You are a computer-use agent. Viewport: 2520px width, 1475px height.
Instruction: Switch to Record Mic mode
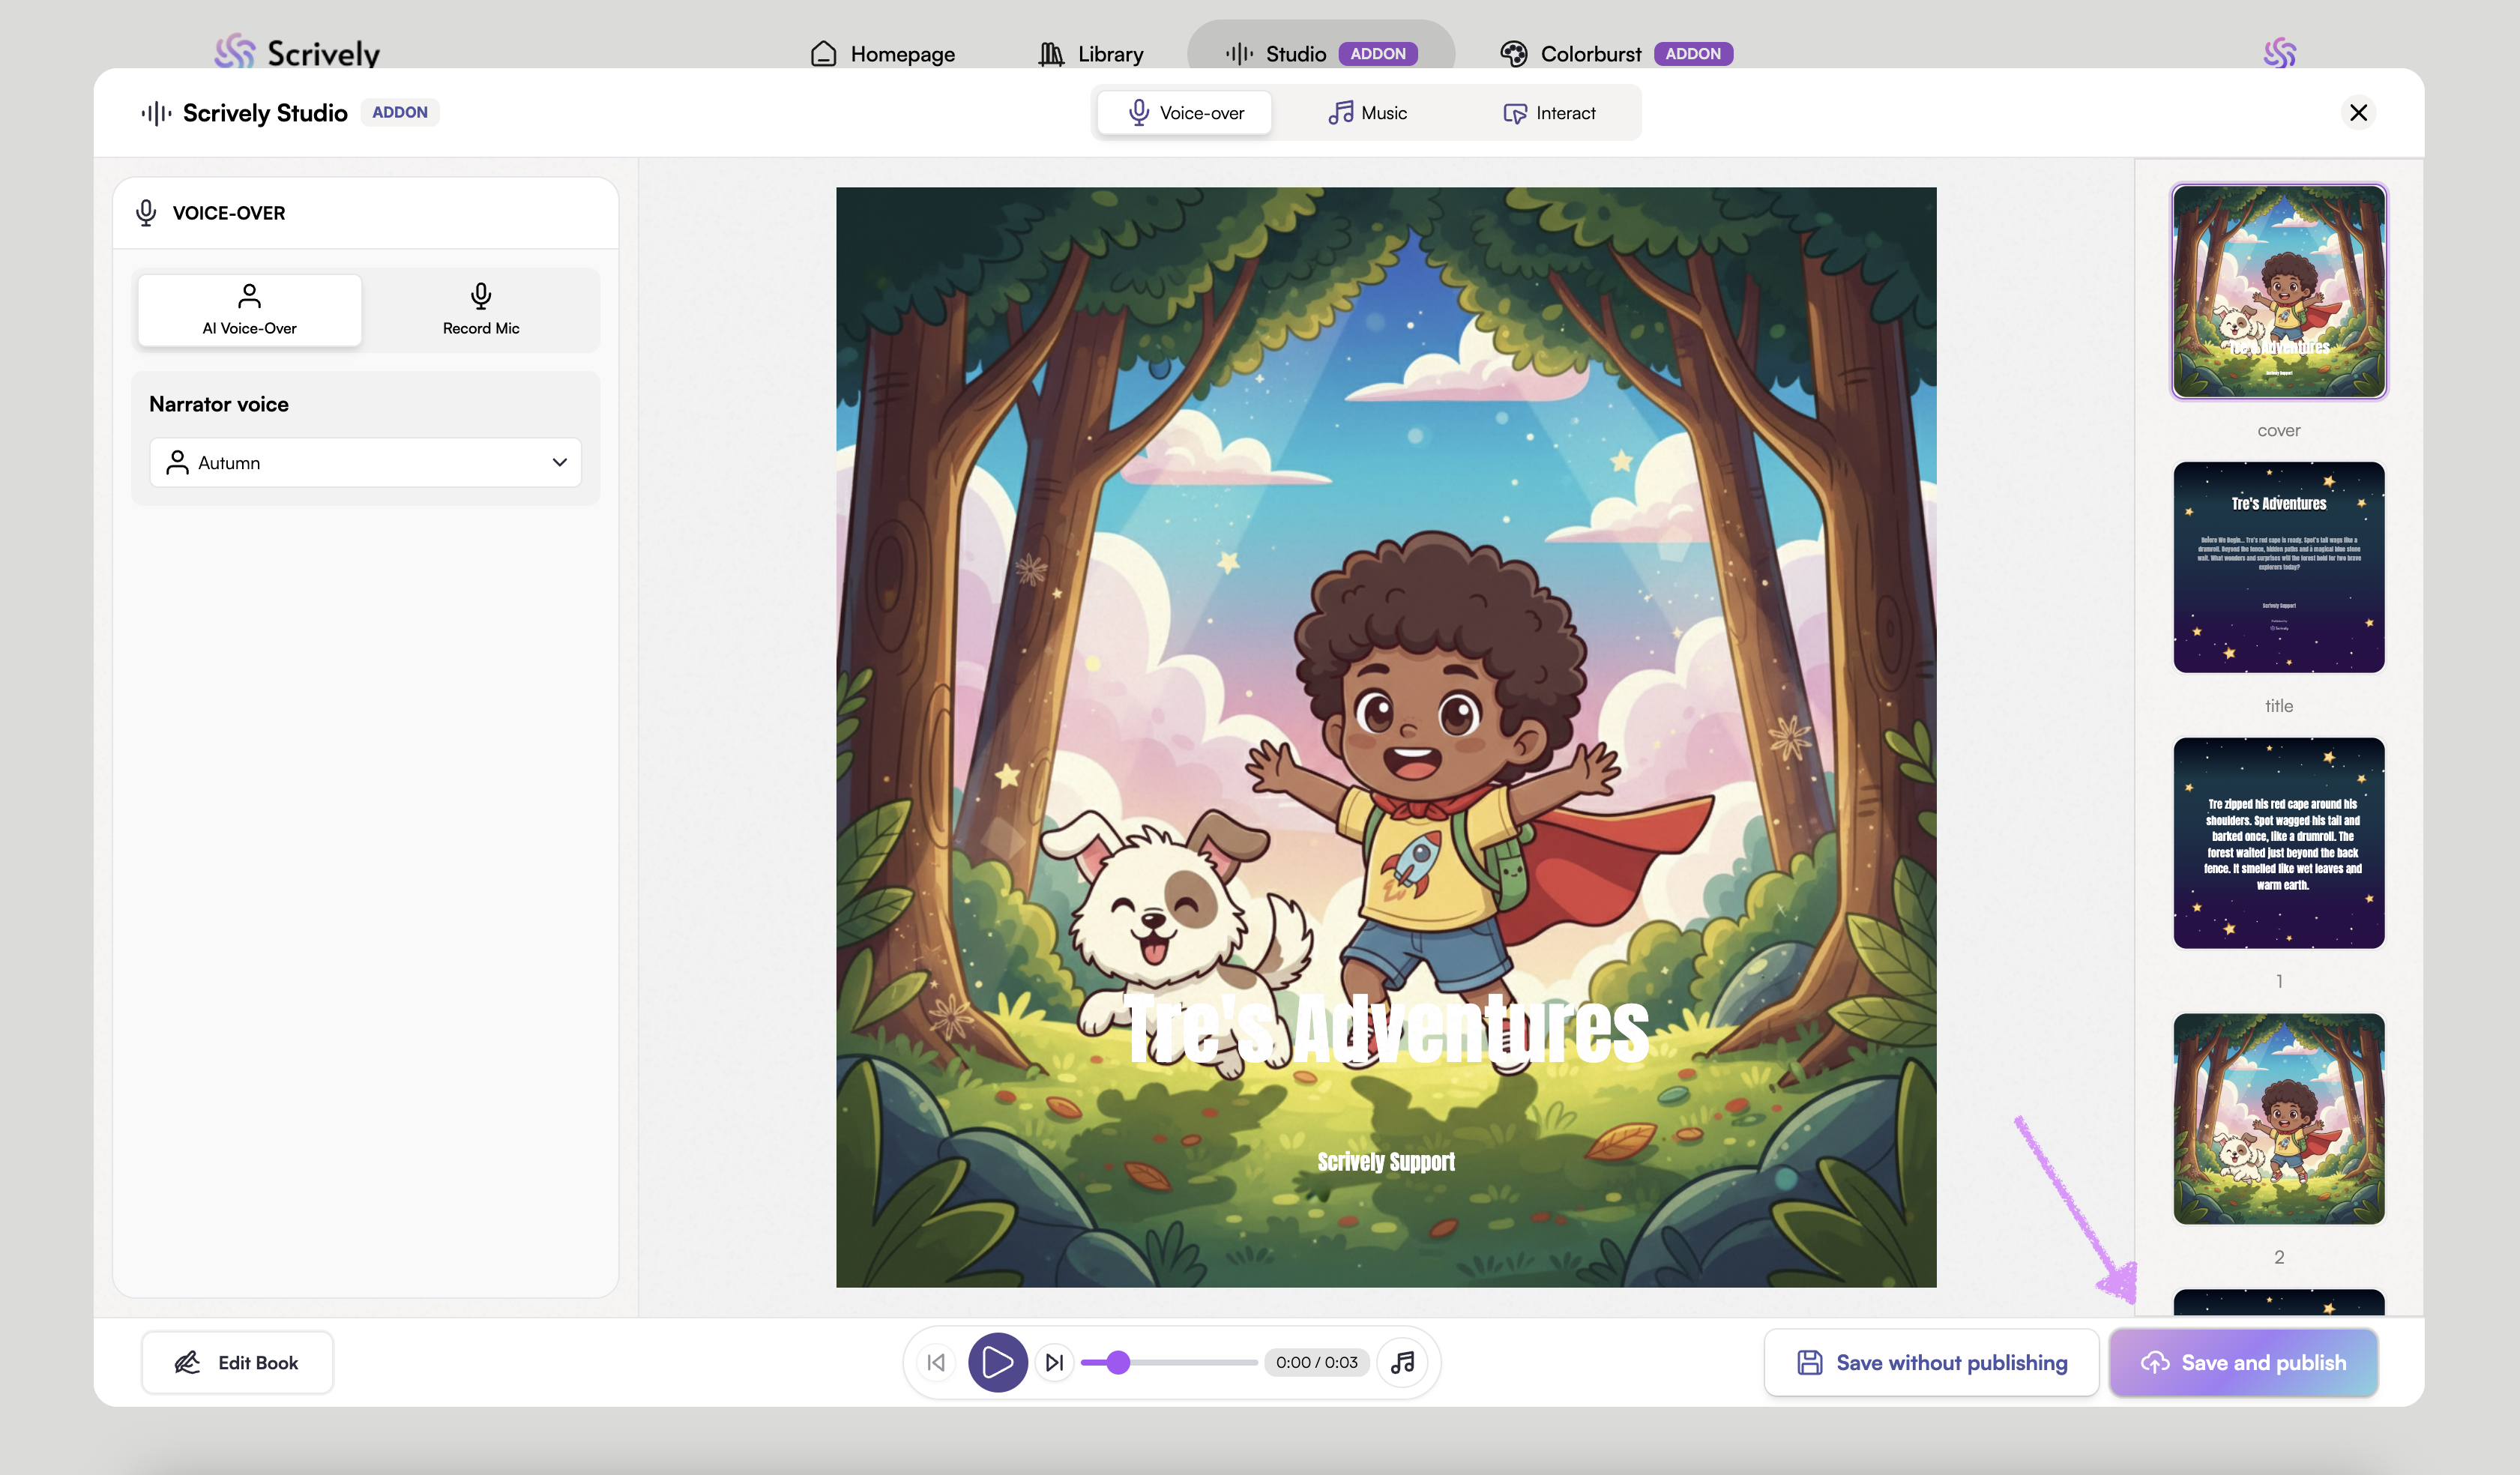click(x=481, y=309)
